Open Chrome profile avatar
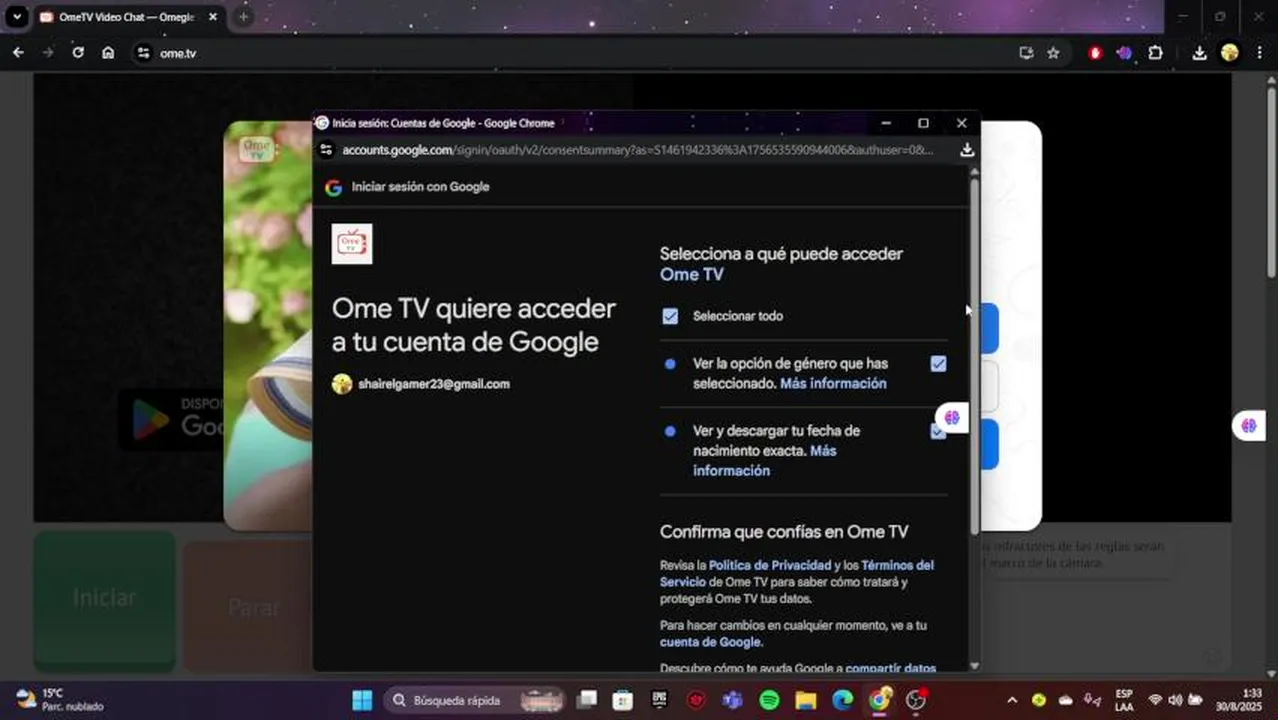 click(1230, 53)
